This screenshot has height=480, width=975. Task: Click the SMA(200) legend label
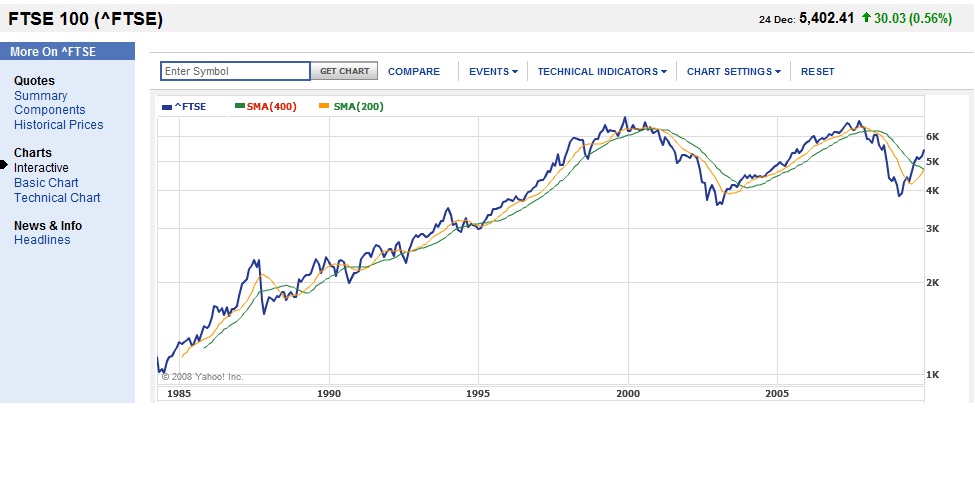point(359,107)
